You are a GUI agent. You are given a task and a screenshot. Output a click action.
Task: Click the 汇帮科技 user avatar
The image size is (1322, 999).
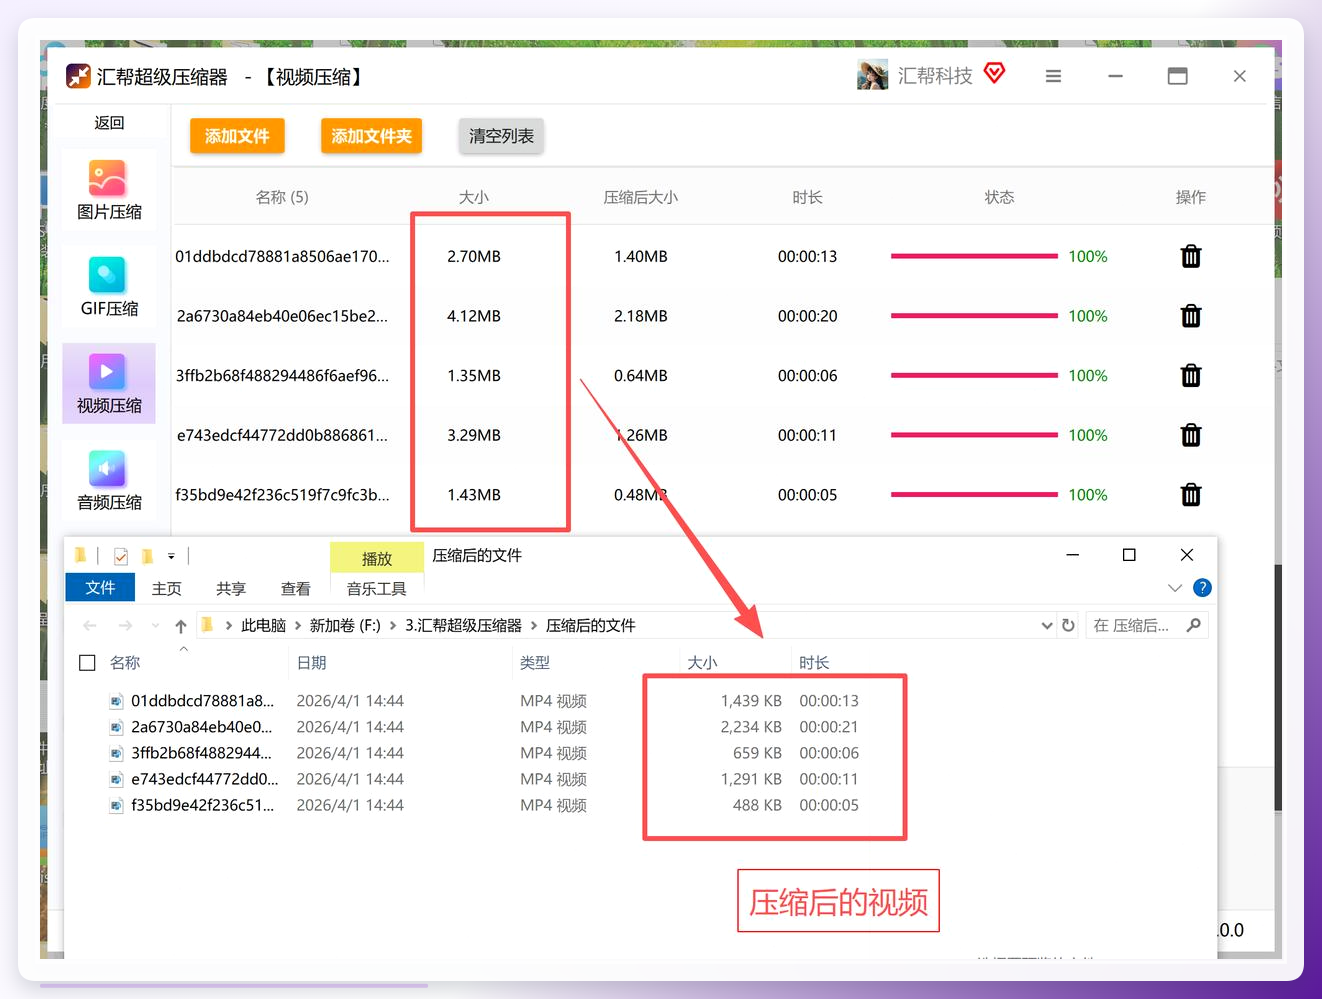tap(872, 75)
